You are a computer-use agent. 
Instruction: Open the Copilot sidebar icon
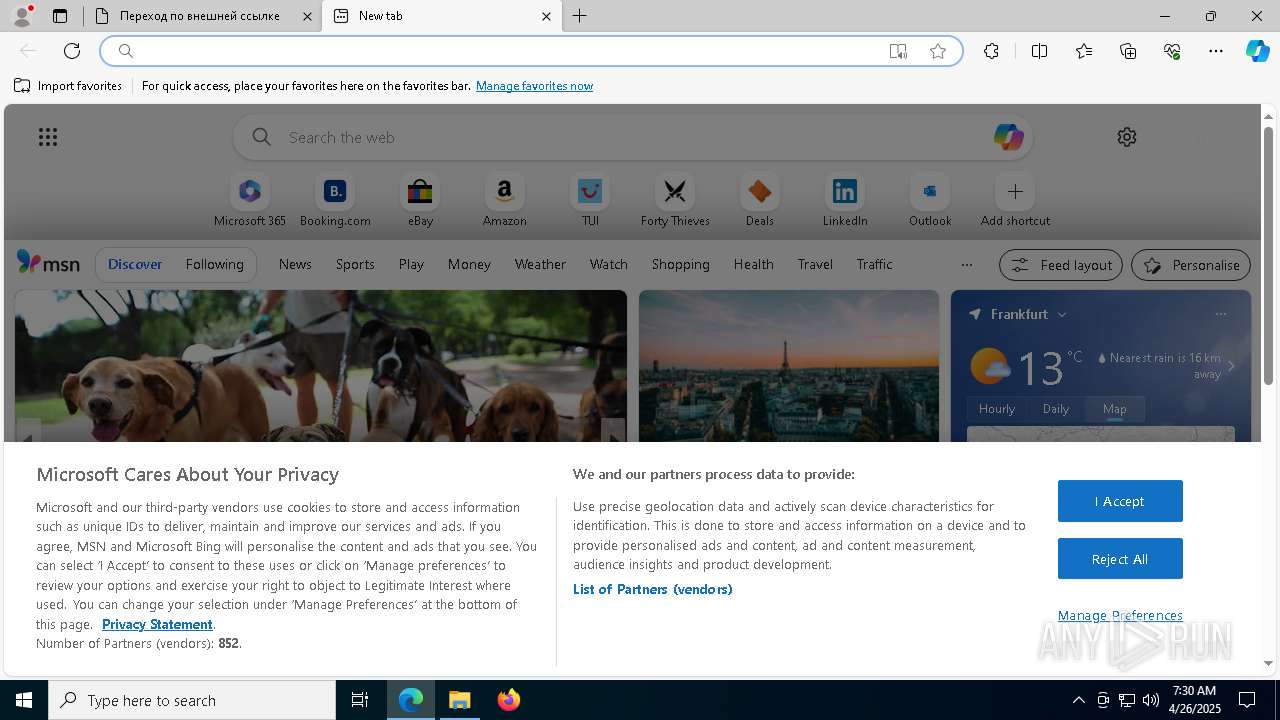pyautogui.click(x=1258, y=51)
